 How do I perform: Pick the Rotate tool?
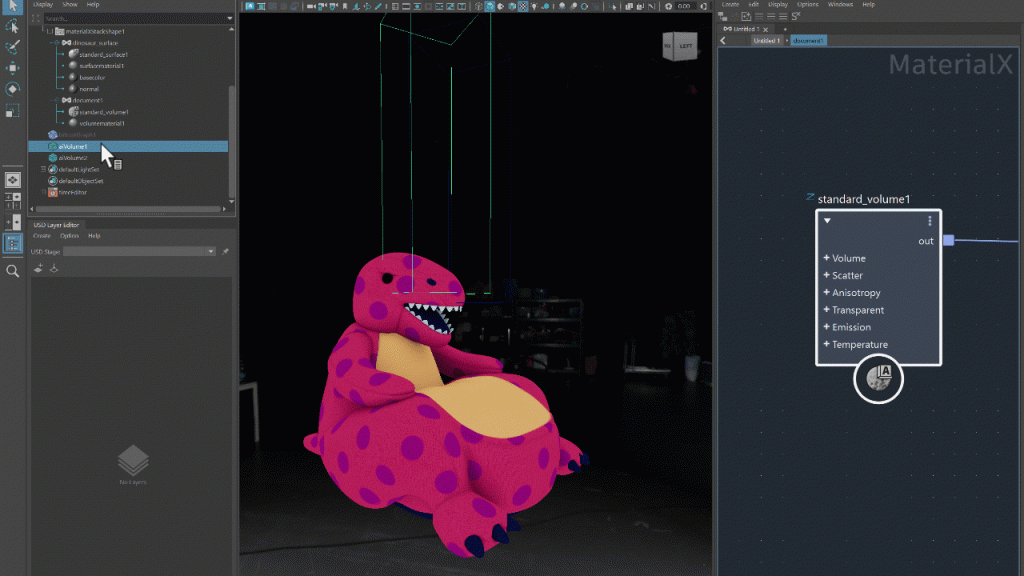[13, 89]
